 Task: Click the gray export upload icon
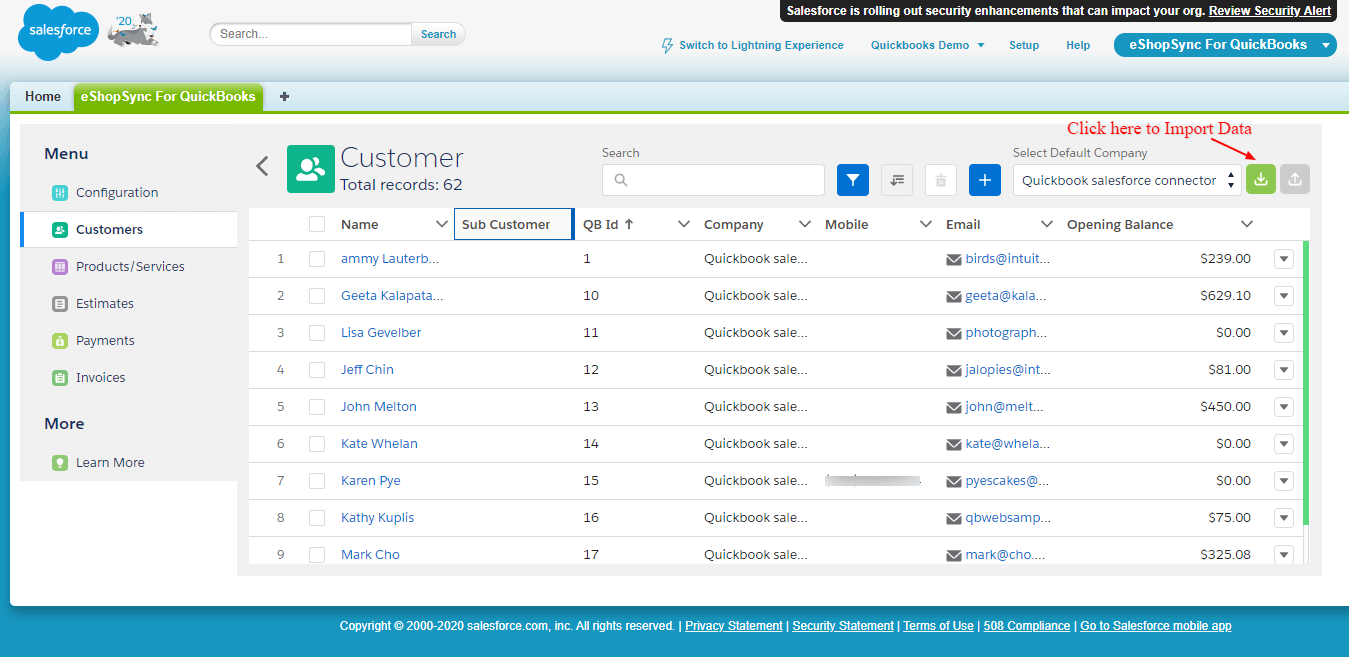[1295, 180]
